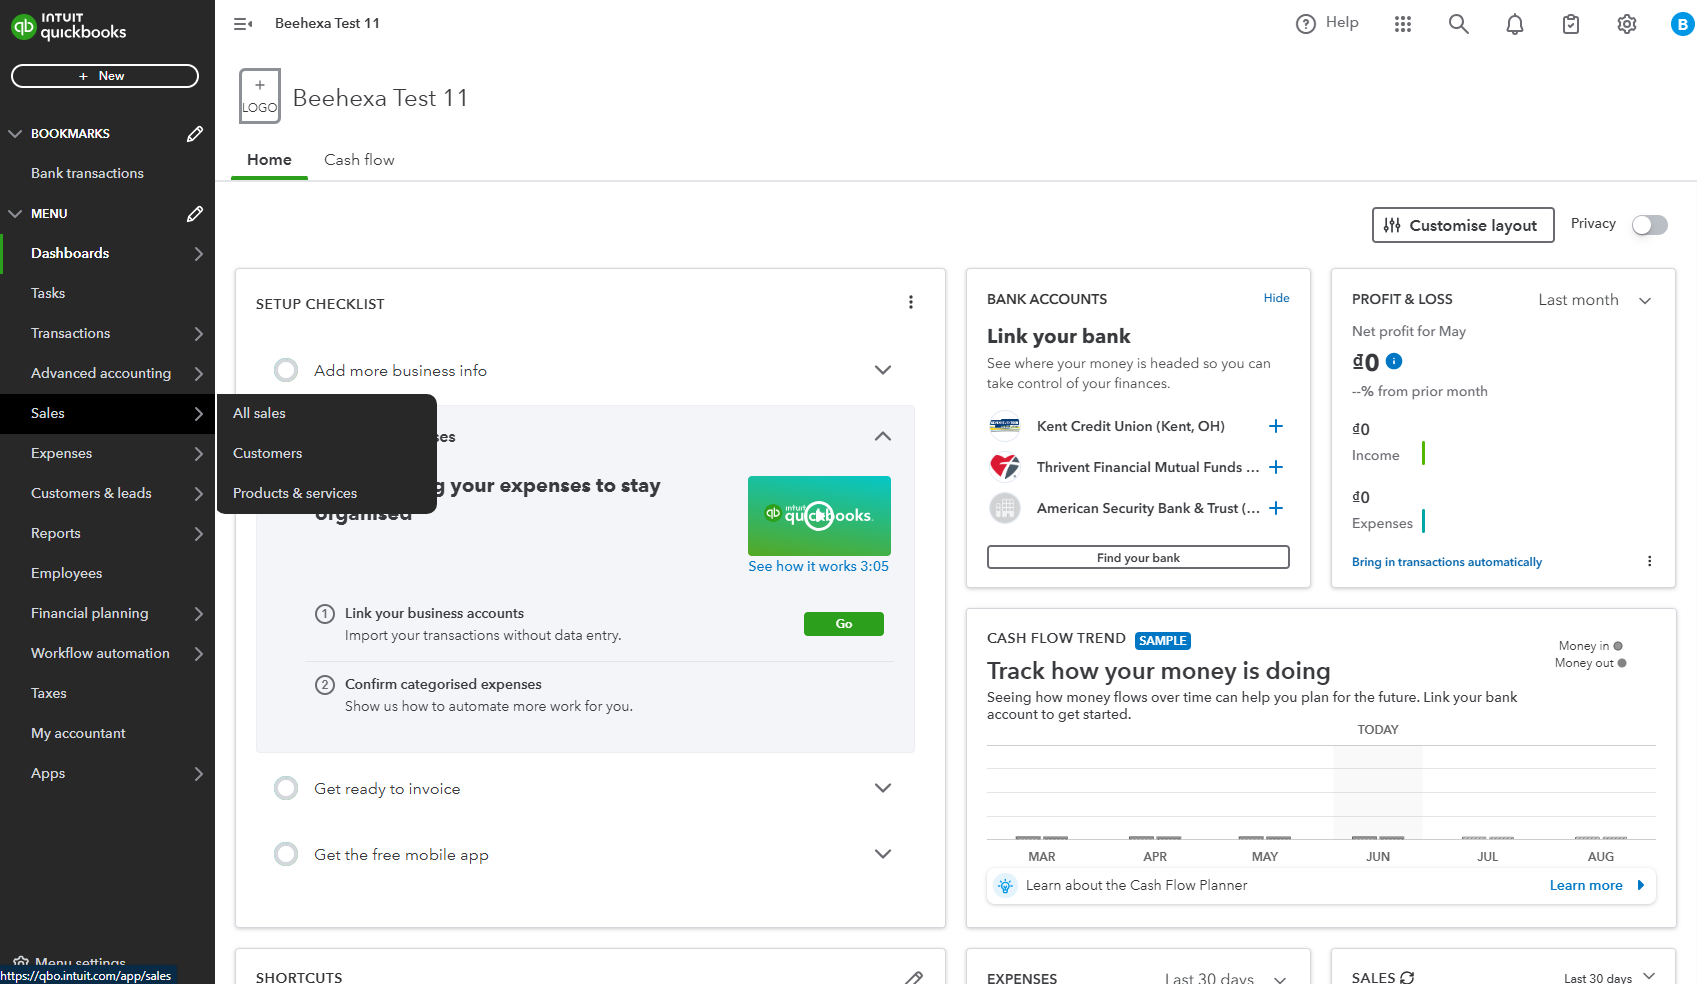This screenshot has height=984, width=1697.
Task: Open the notifications bell
Action: 1514,23
